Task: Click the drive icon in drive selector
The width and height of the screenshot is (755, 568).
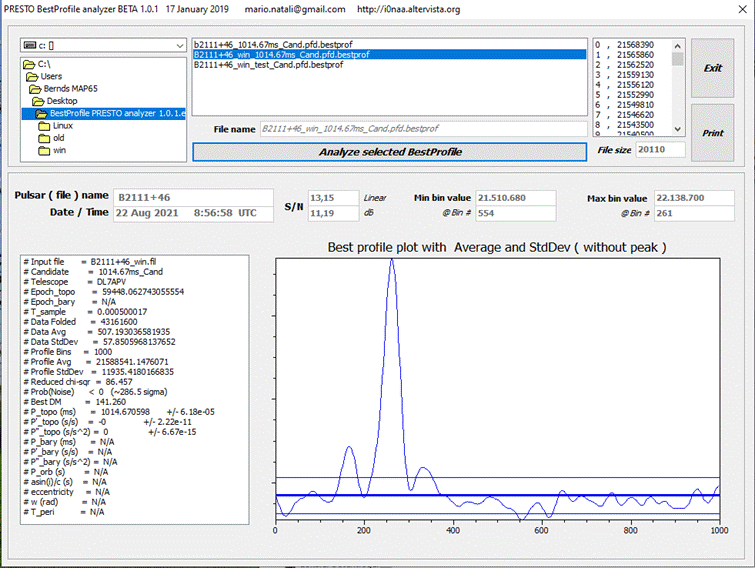Action: click(x=30, y=45)
